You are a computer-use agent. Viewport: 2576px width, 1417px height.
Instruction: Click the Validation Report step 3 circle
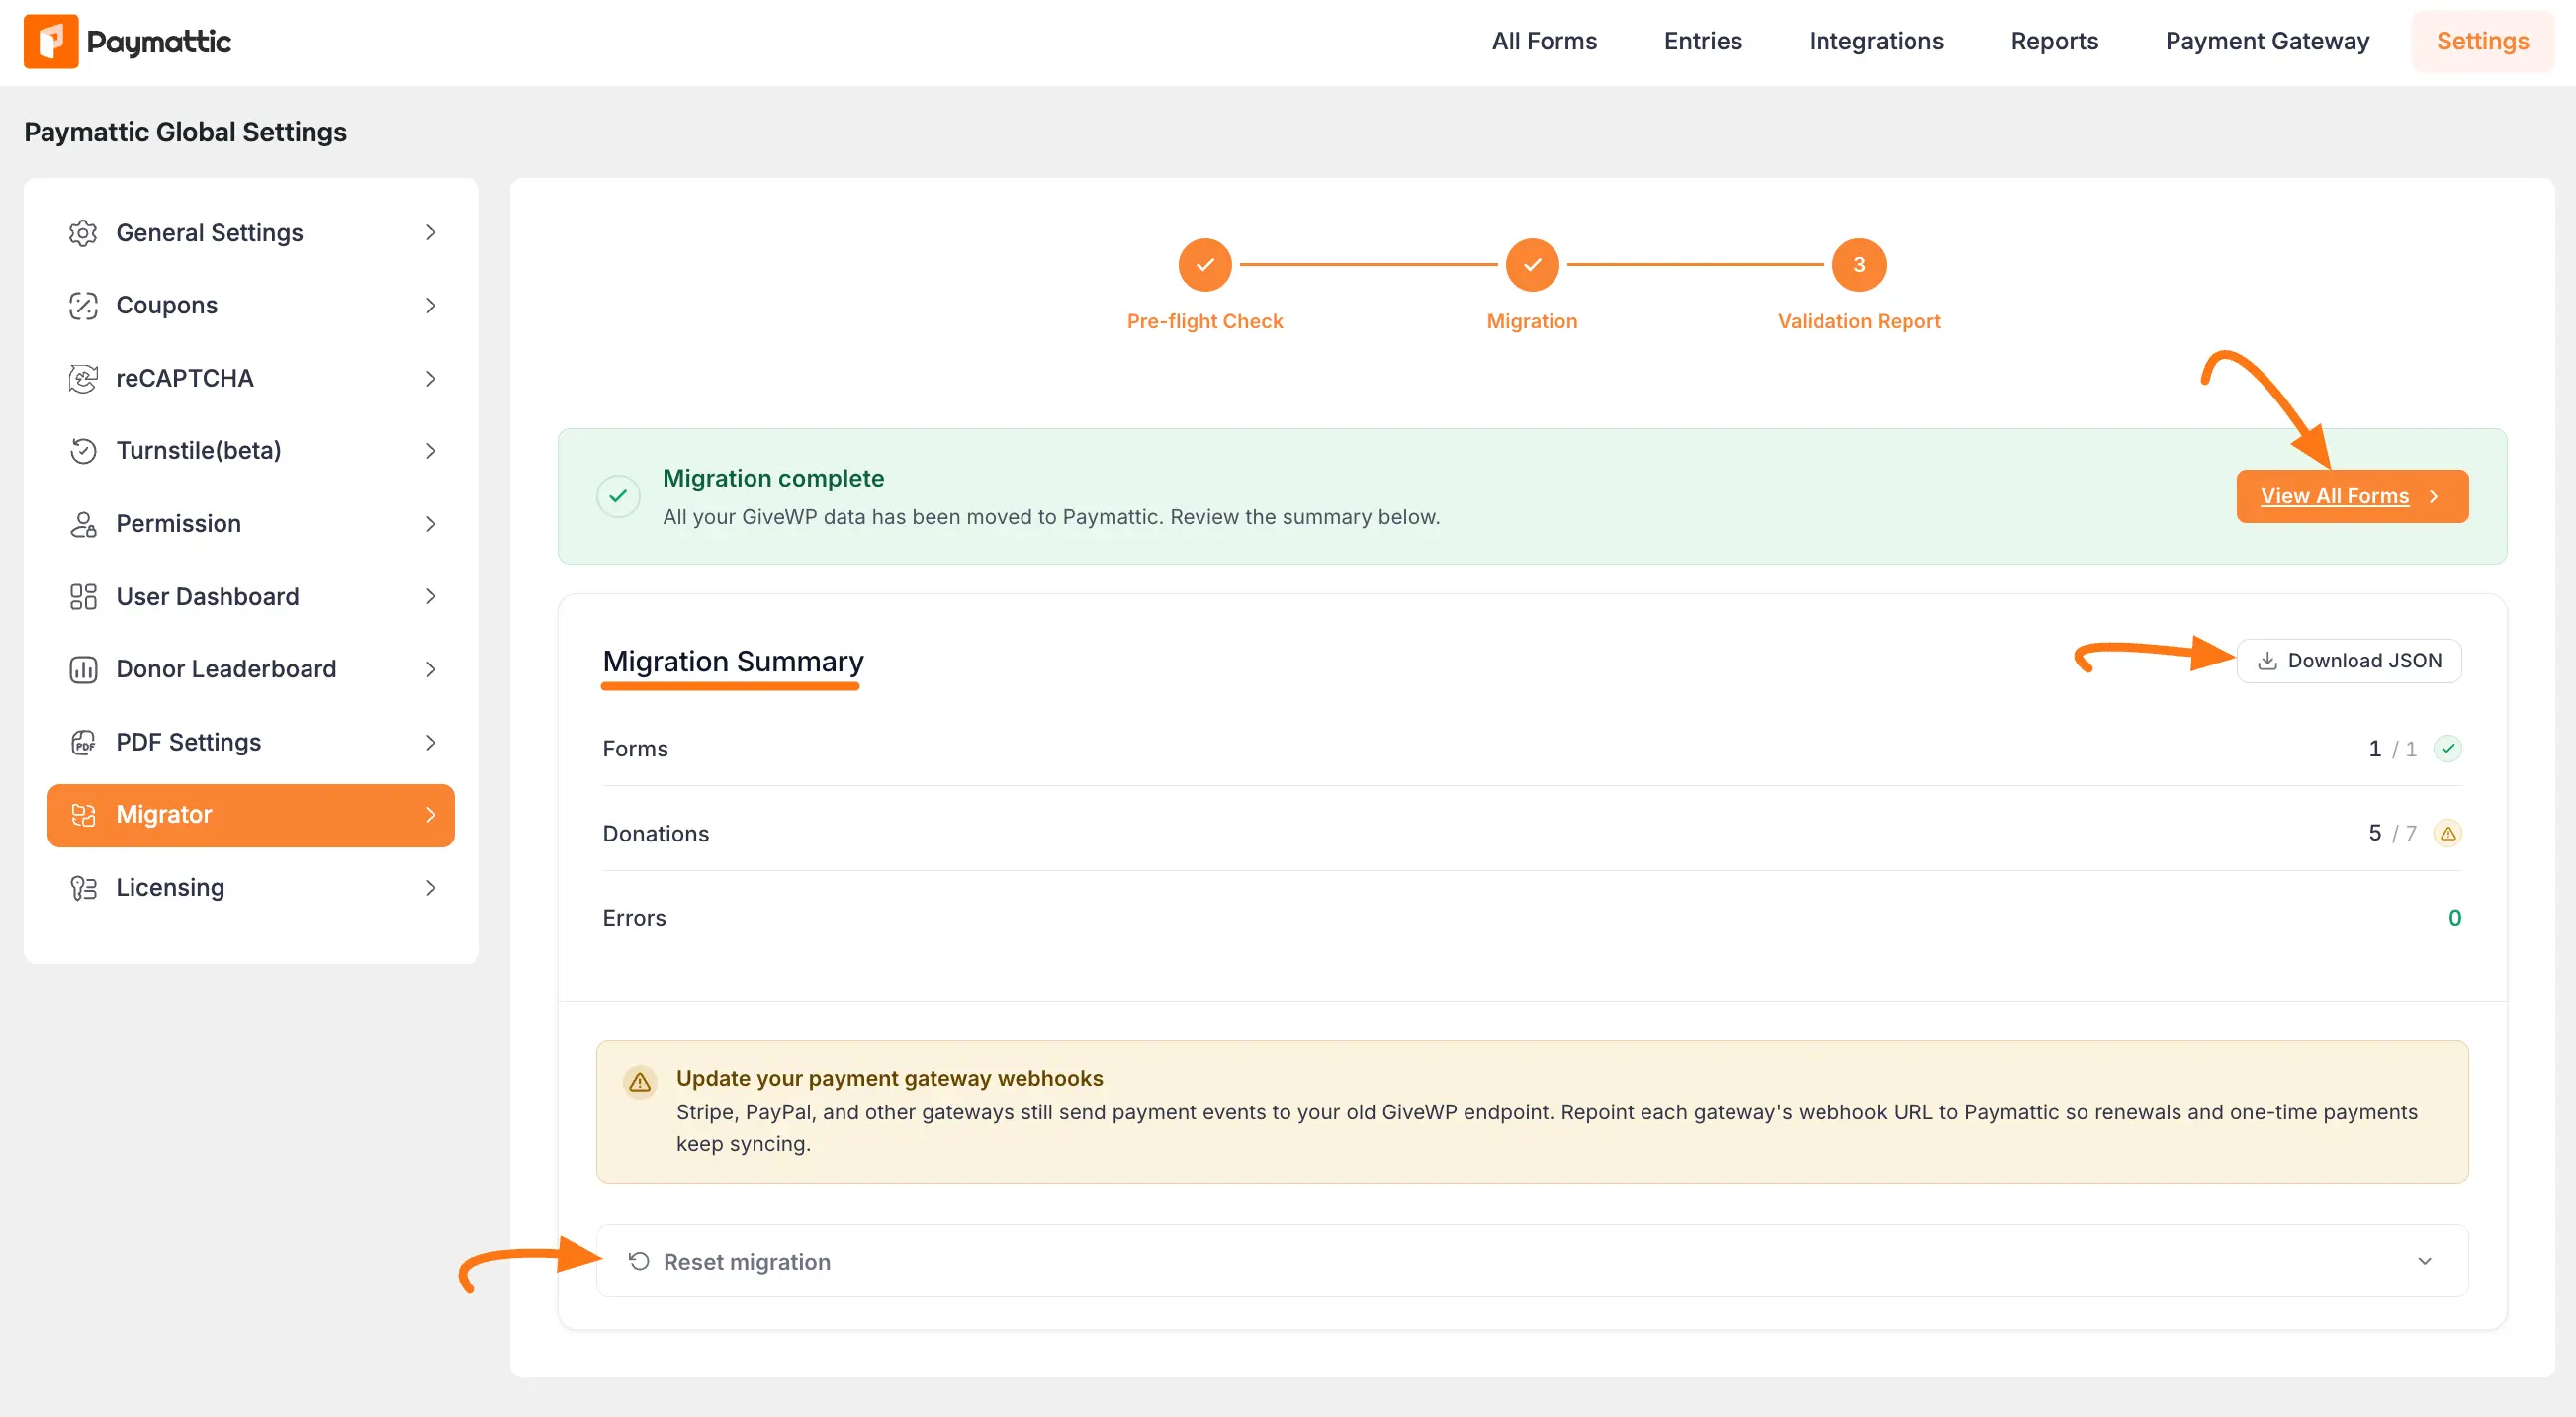(1859, 265)
